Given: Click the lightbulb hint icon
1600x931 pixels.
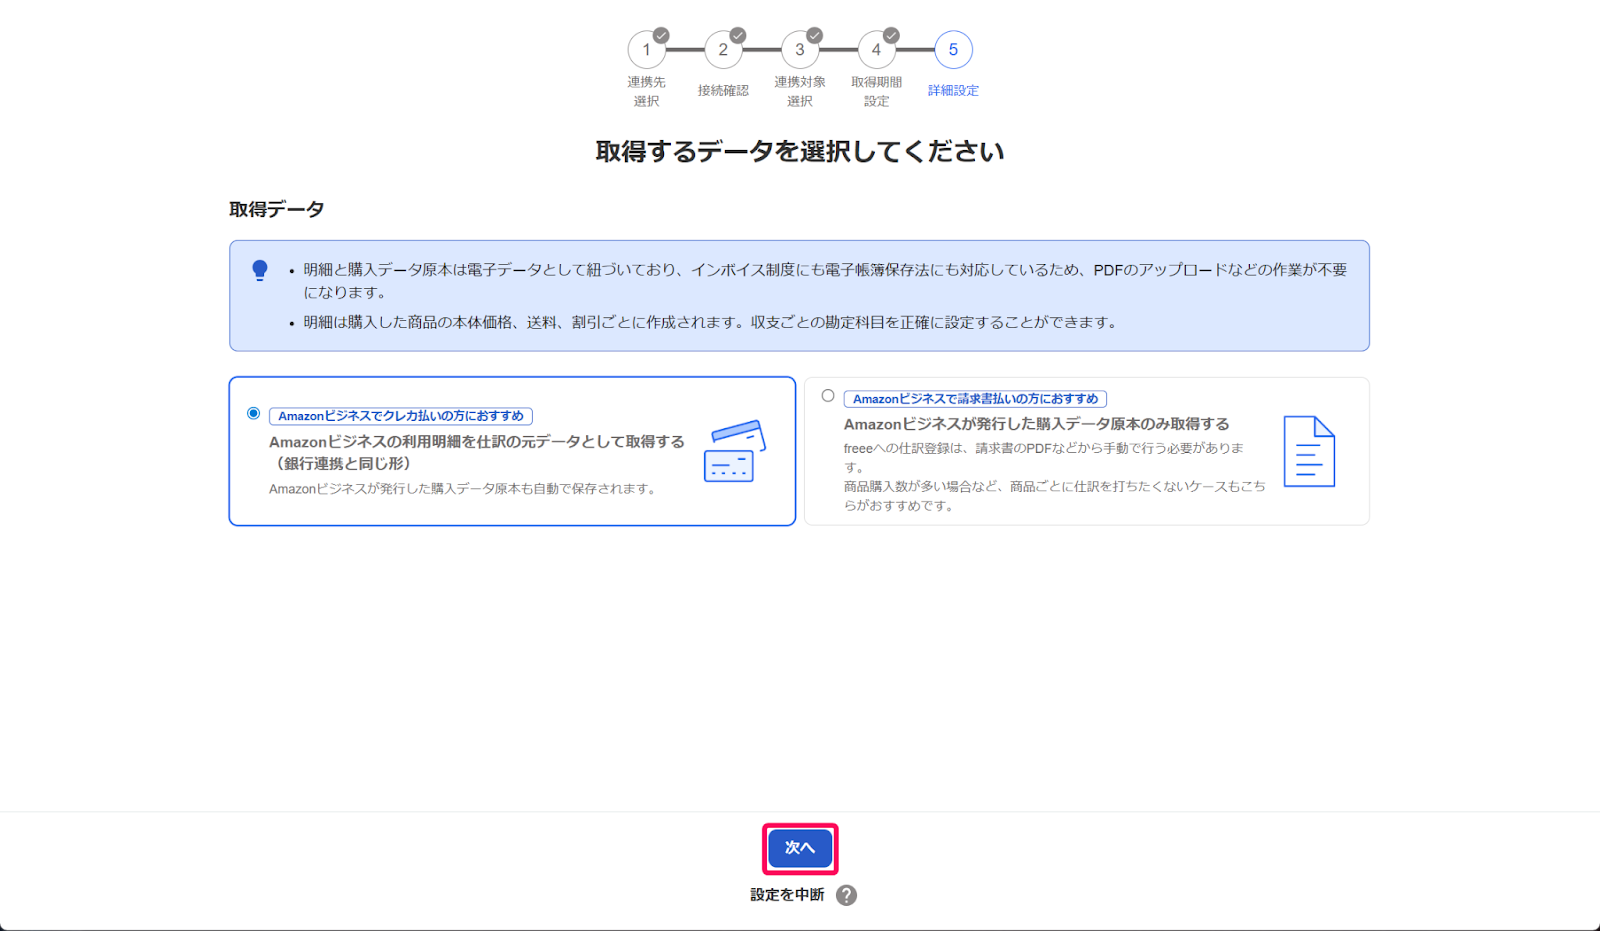Looking at the screenshot, I should [260, 270].
